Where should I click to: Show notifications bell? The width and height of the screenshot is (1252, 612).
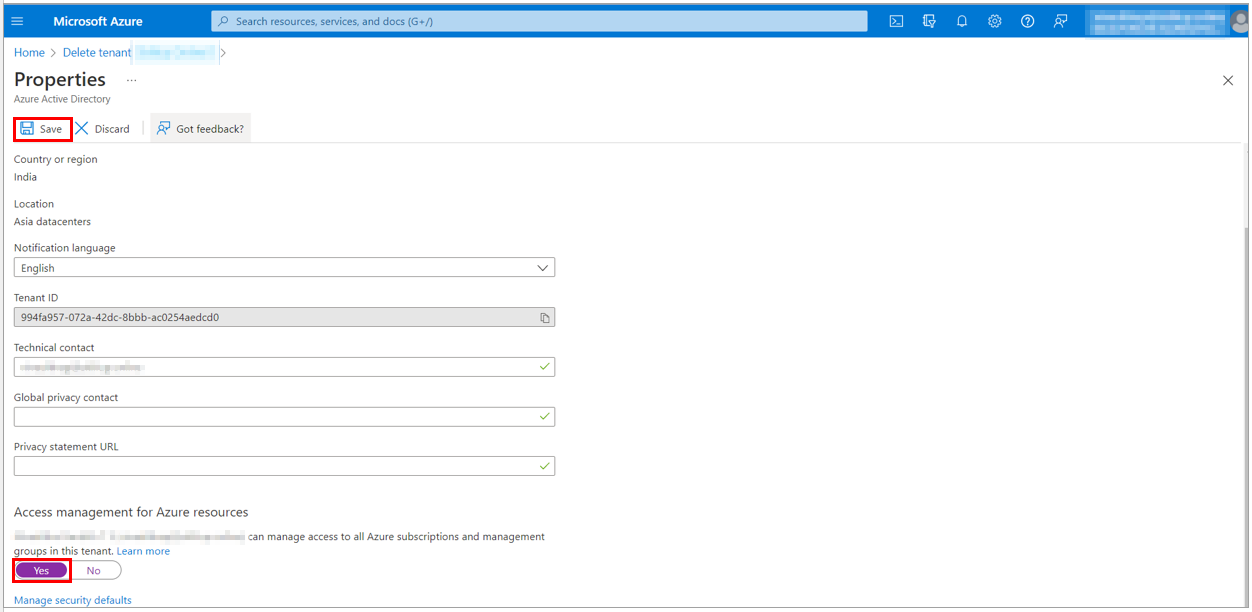point(962,21)
